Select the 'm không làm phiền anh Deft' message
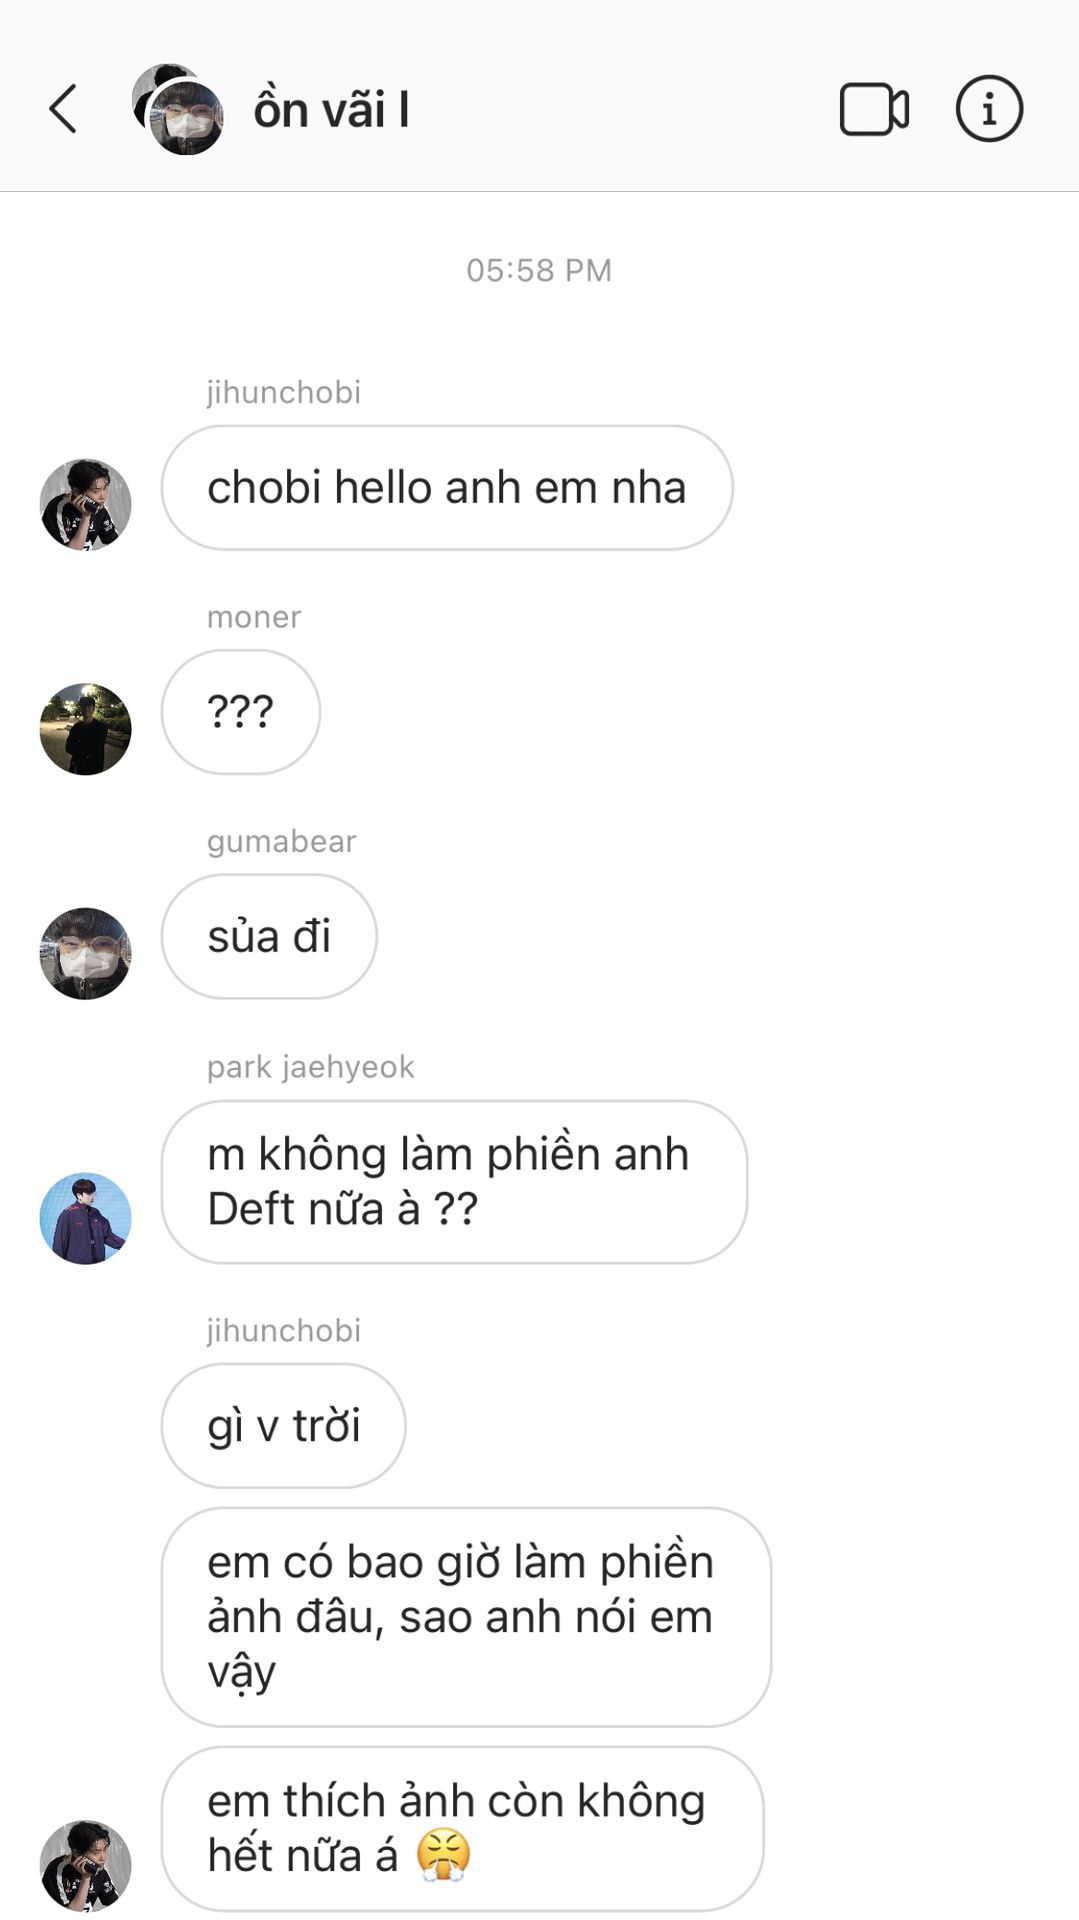Image resolution: width=1079 pixels, height=1920 pixels. click(x=454, y=1182)
